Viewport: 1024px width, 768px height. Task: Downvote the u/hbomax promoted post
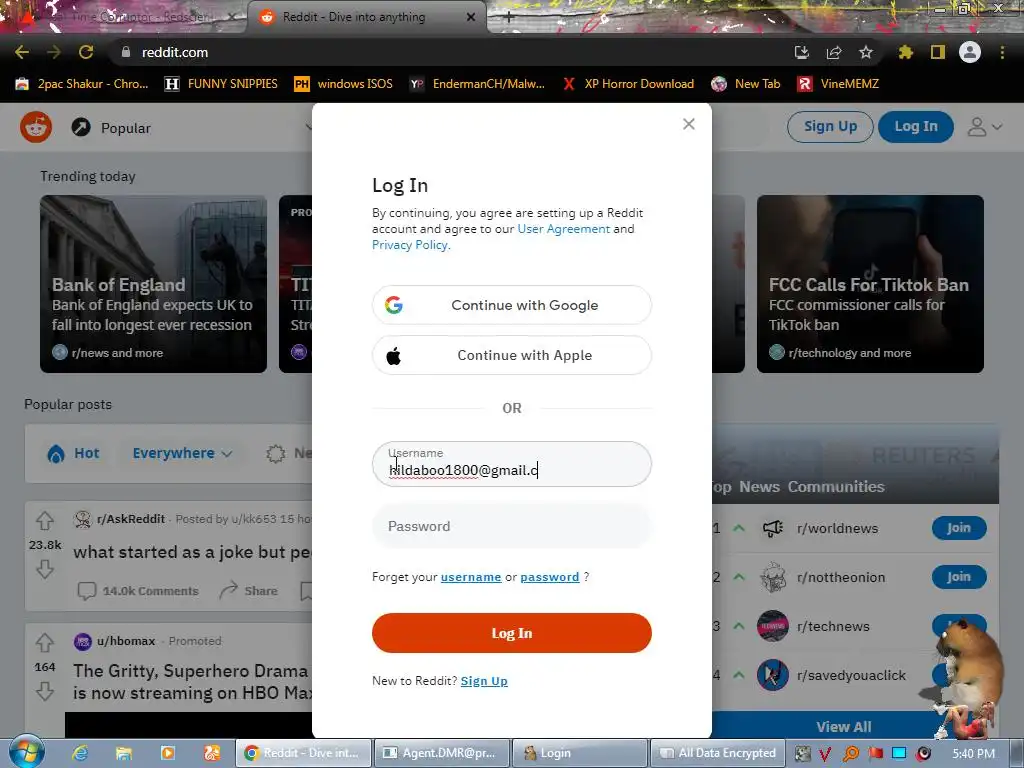44,691
